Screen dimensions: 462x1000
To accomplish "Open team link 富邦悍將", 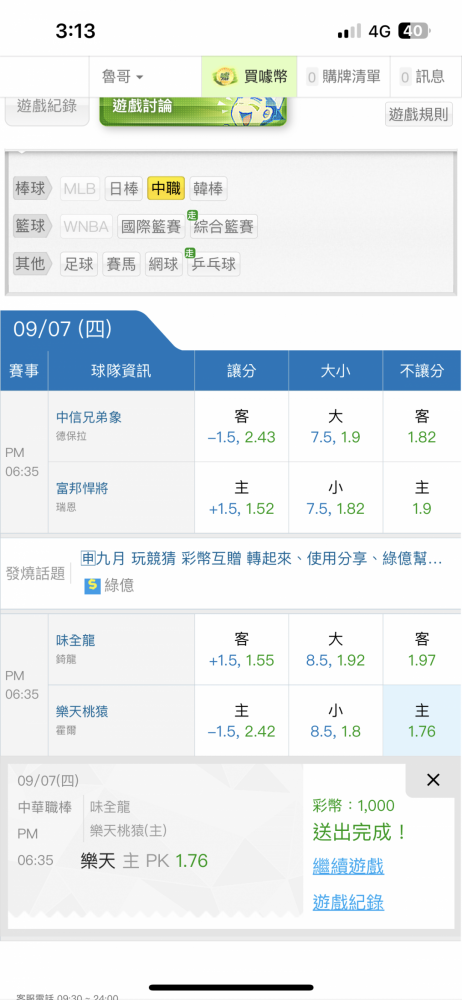I will (x=82, y=489).
